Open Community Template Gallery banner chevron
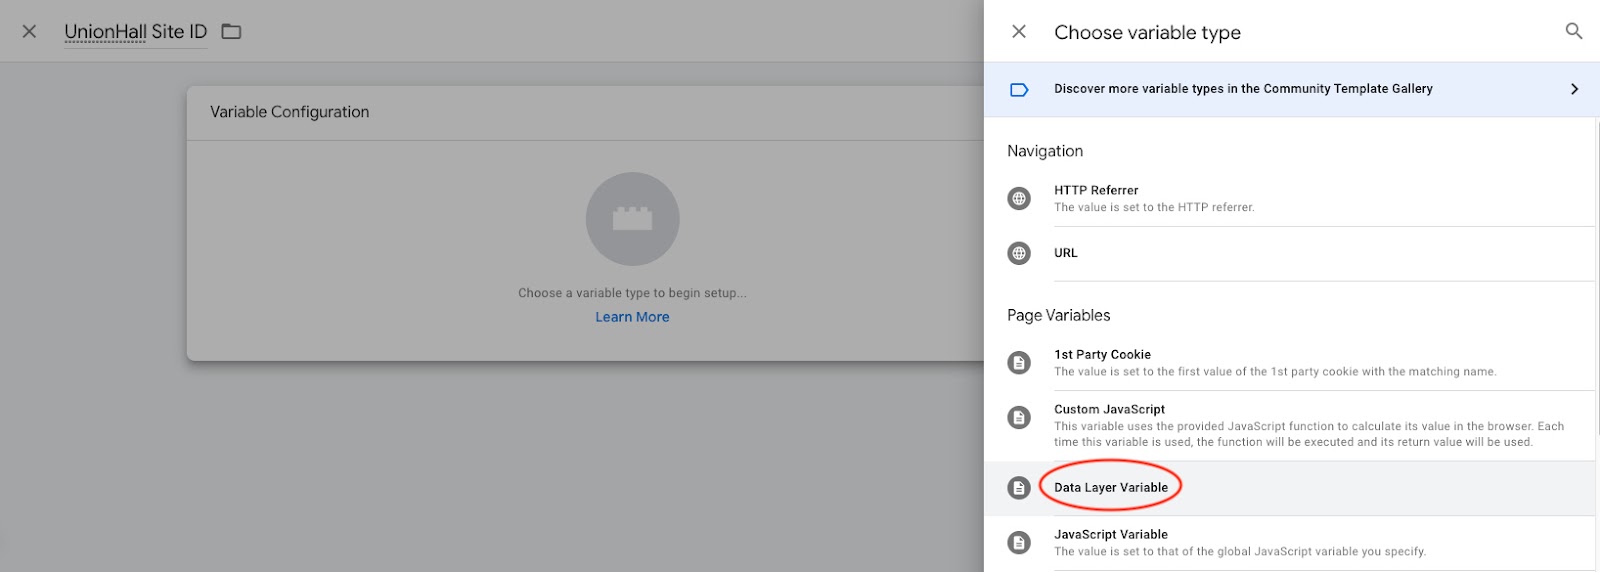Image resolution: width=1600 pixels, height=572 pixels. coord(1574,89)
